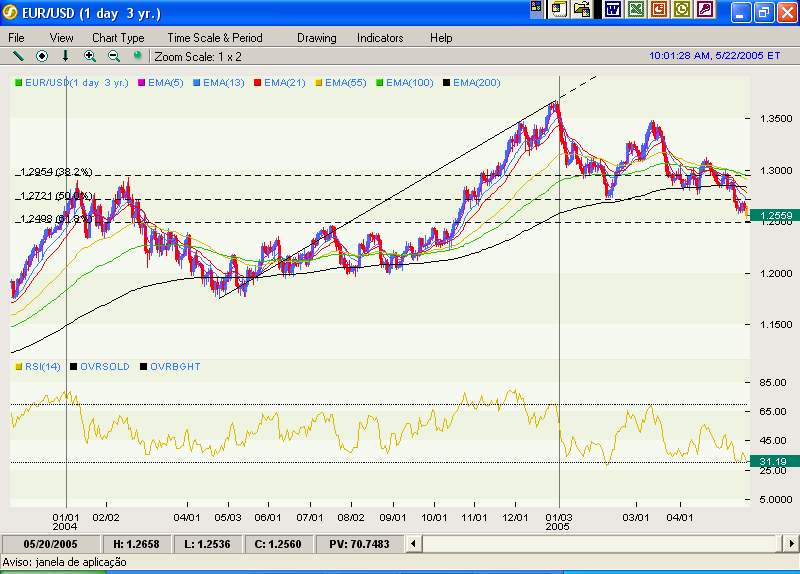Viewport: 800px width, 574px height.
Task: Open the Time Scale & Period menu
Action: coord(214,38)
